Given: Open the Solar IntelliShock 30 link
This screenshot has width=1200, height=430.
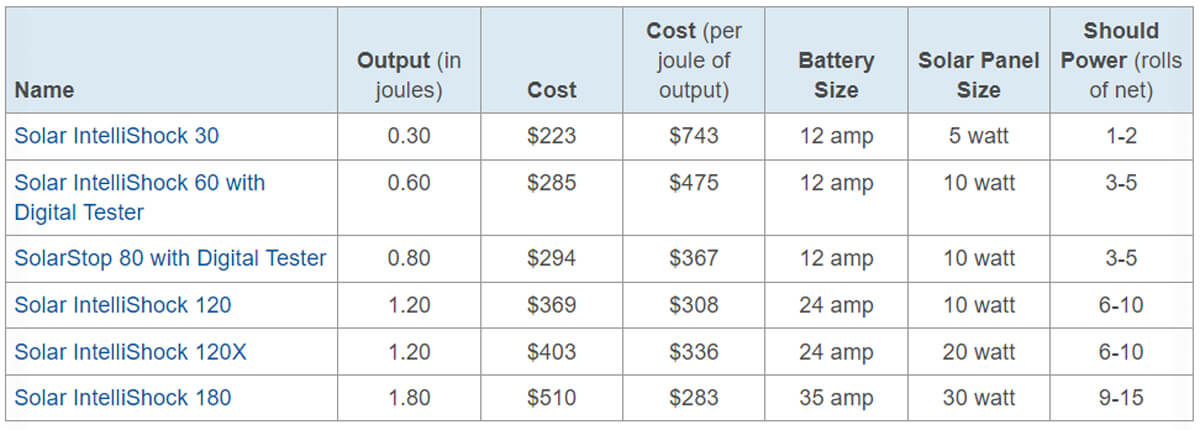Looking at the screenshot, I should 116,136.
